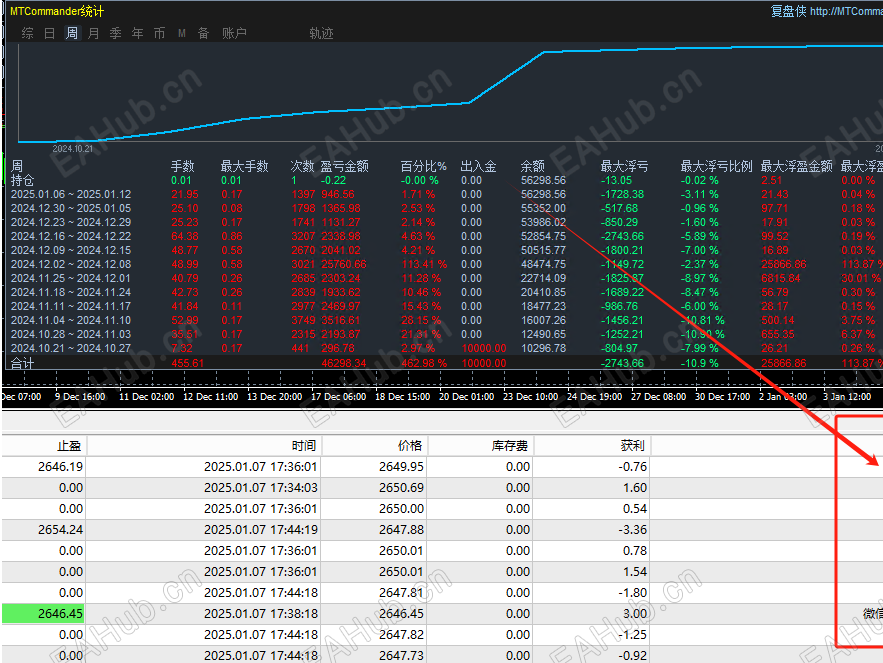
Task: Click the 30 Dec 17:00 timeline label
Action: click(723, 397)
